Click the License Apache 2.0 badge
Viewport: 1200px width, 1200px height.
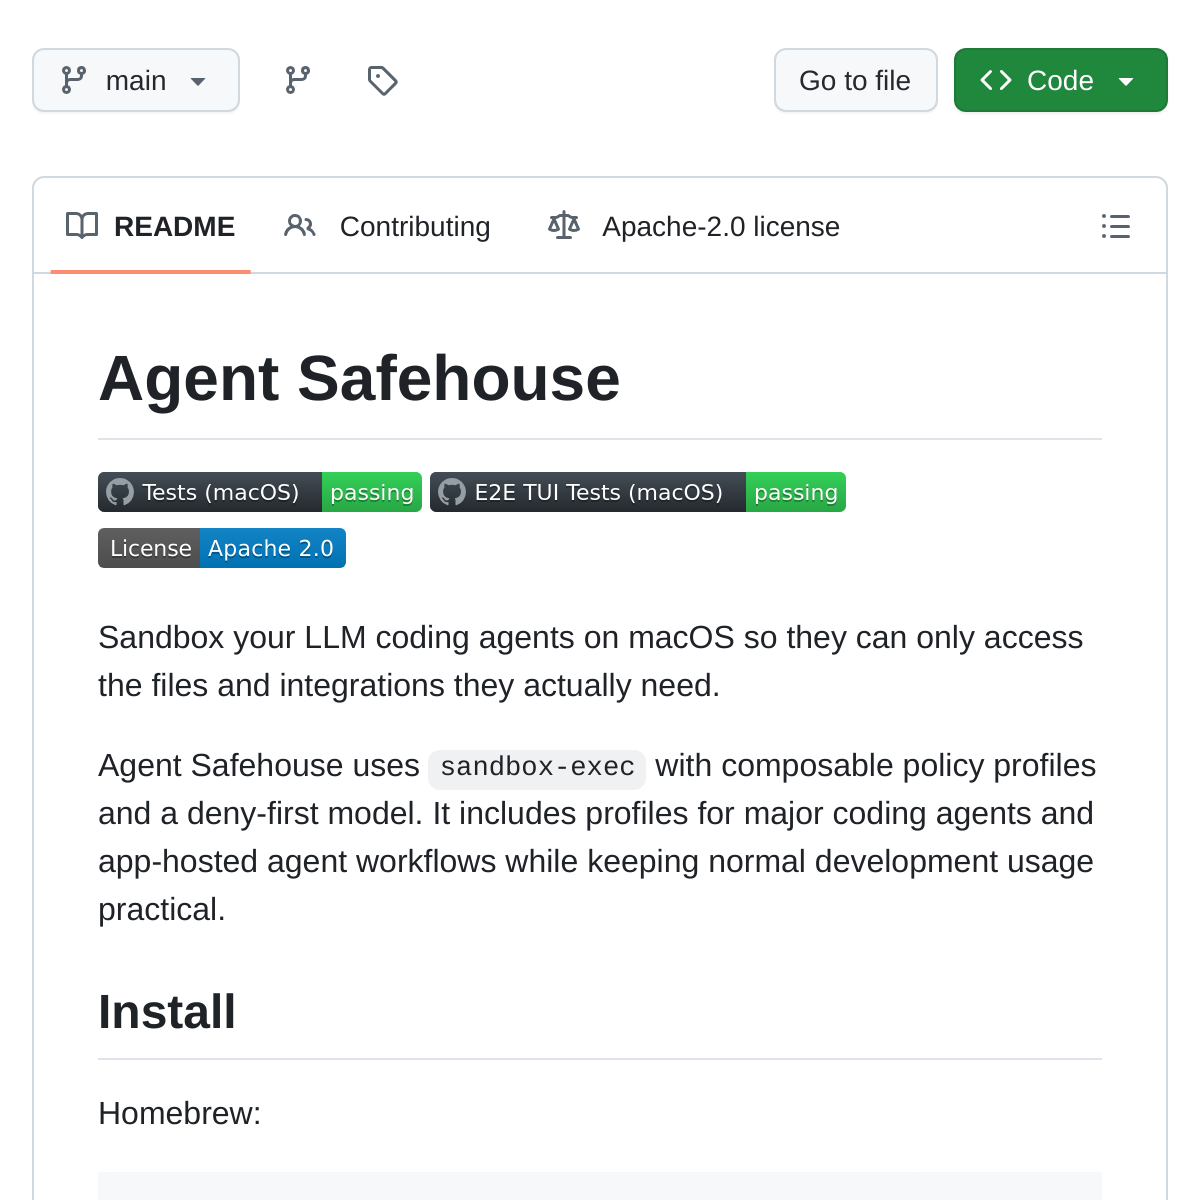tap(221, 547)
